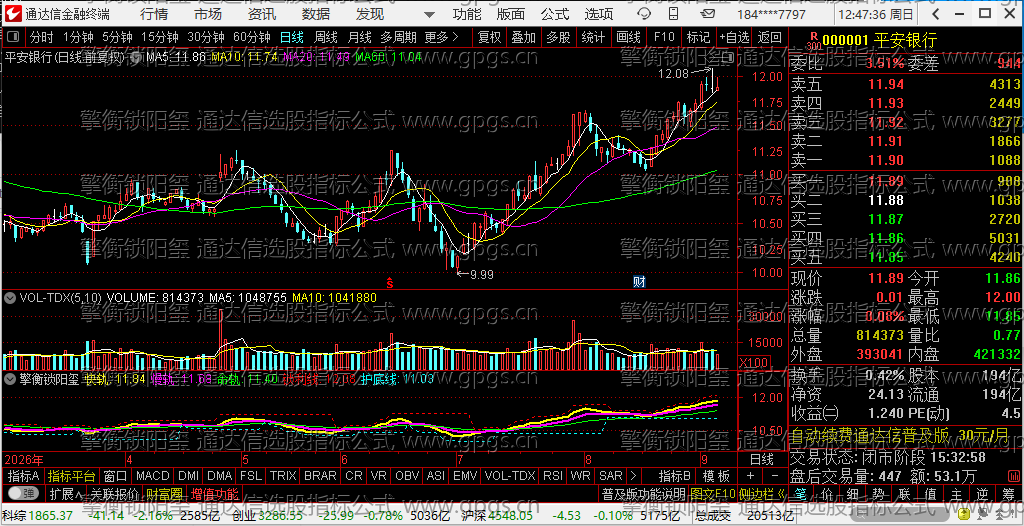The height and width of the screenshot is (526, 1024).
Task: Show more indicators via arrow after SAR
Action: [x=632, y=475]
